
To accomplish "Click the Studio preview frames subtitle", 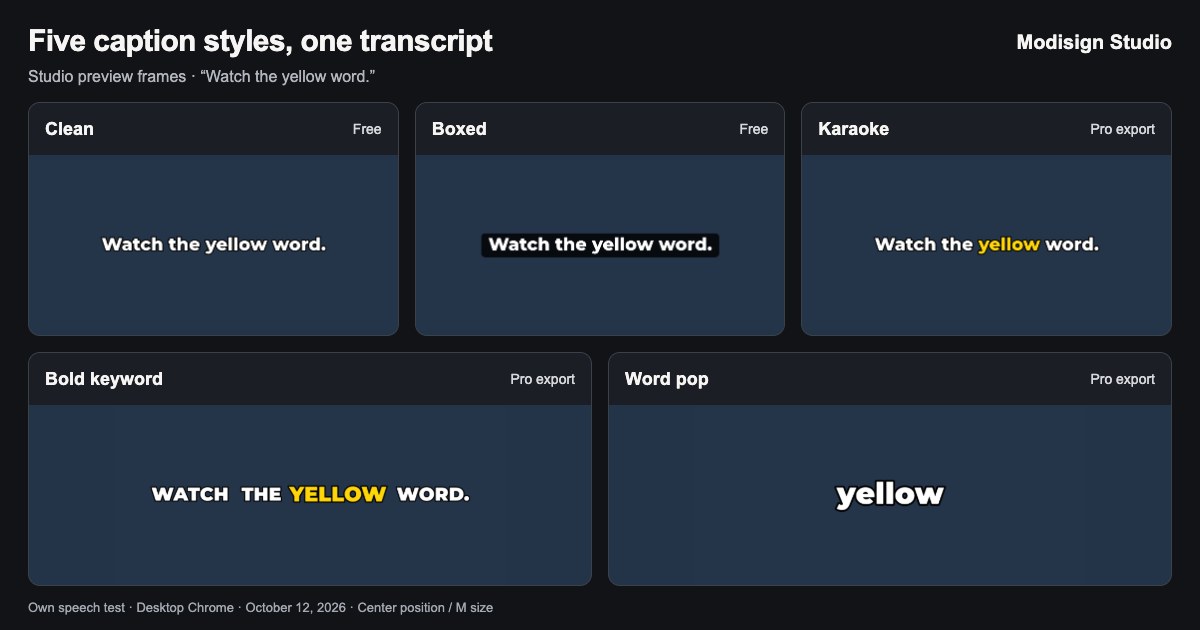I will pyautogui.click(x=201, y=77).
